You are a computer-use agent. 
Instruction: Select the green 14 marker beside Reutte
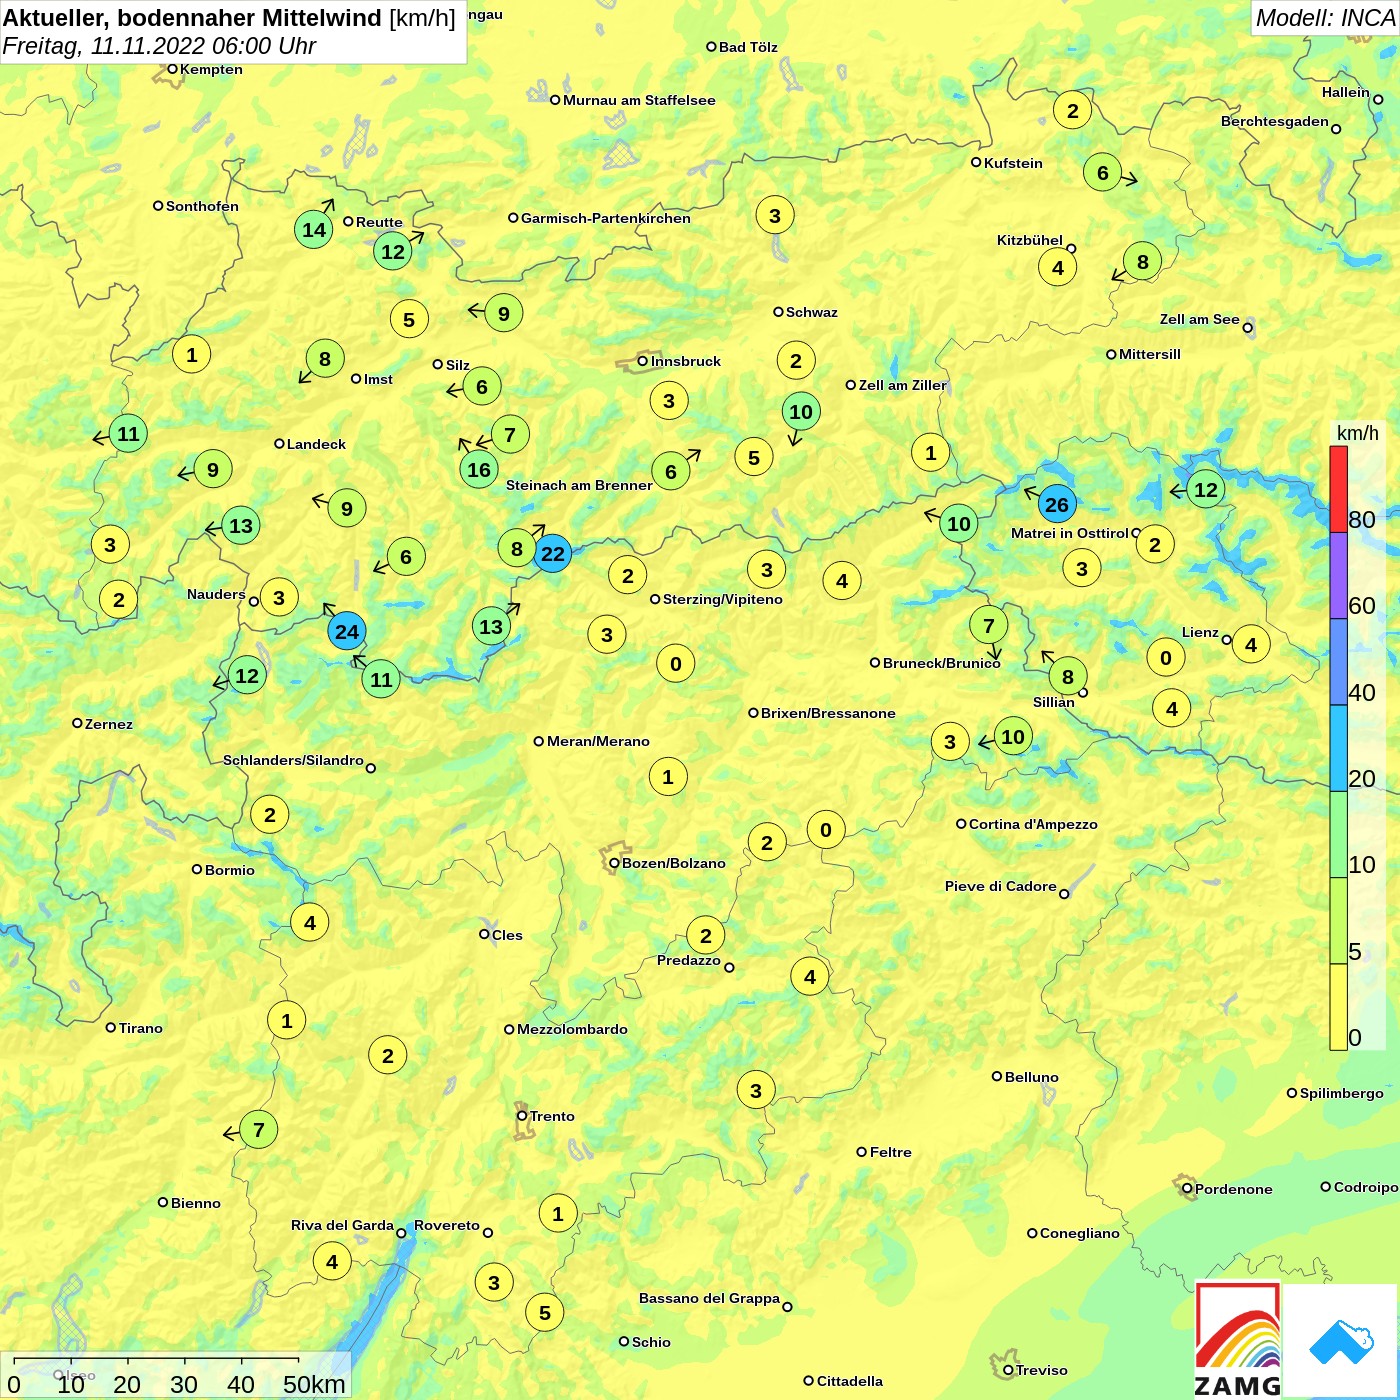coord(314,230)
